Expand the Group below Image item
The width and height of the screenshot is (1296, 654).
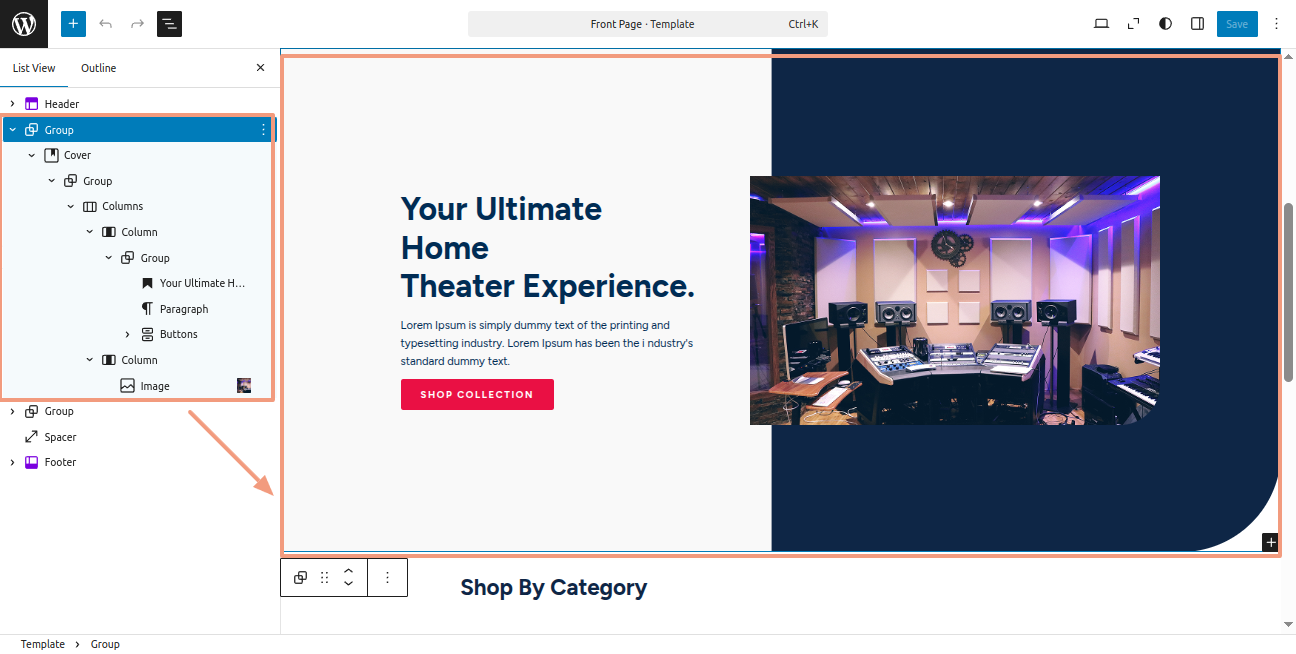(12, 411)
